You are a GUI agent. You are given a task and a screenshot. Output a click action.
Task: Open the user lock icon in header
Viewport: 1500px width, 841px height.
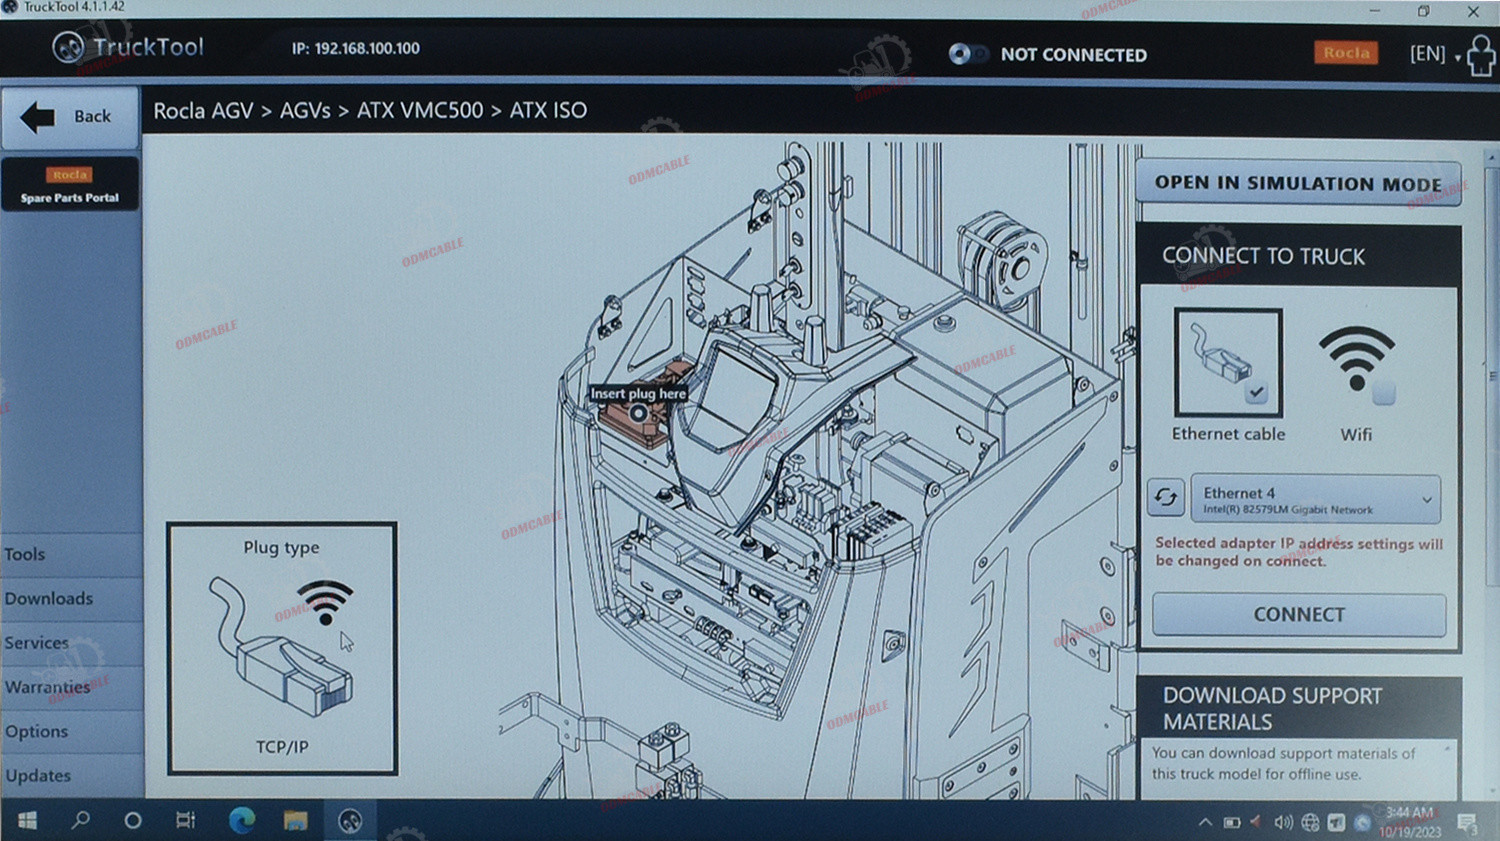pyautogui.click(x=1481, y=56)
